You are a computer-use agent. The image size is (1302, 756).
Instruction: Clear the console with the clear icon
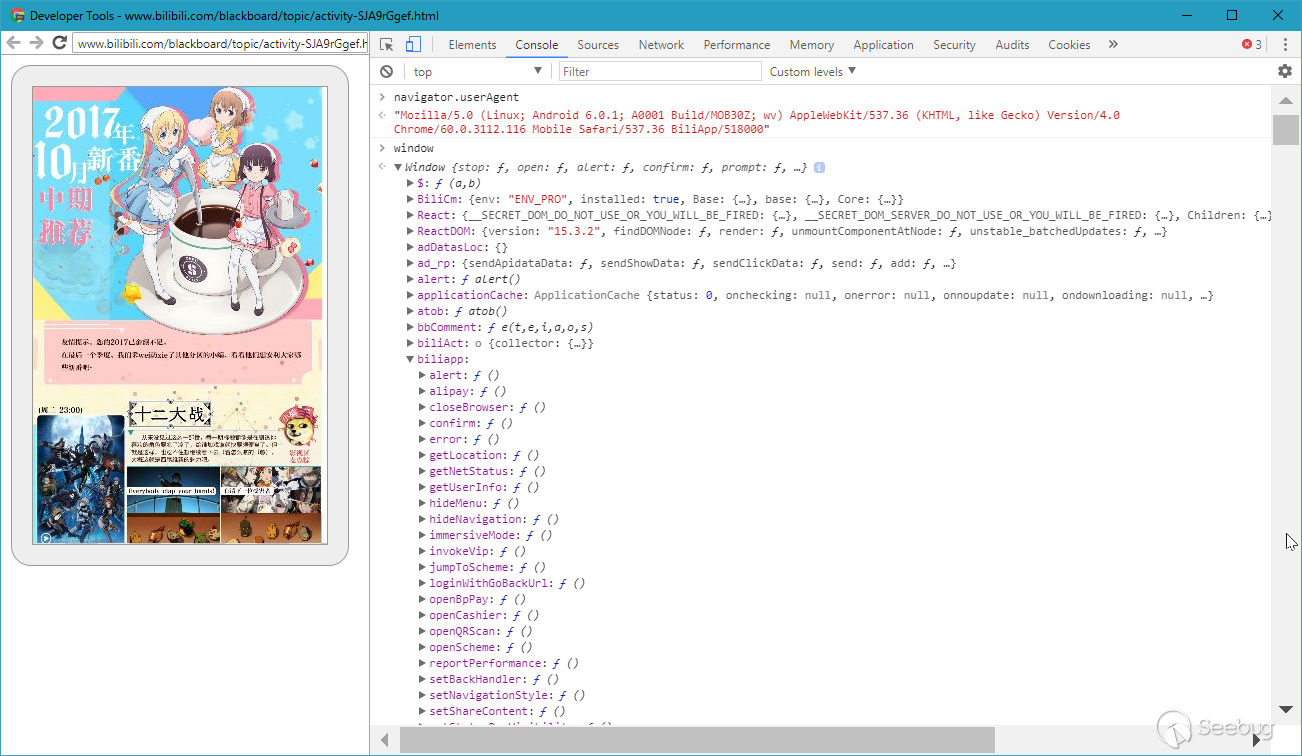pos(386,72)
